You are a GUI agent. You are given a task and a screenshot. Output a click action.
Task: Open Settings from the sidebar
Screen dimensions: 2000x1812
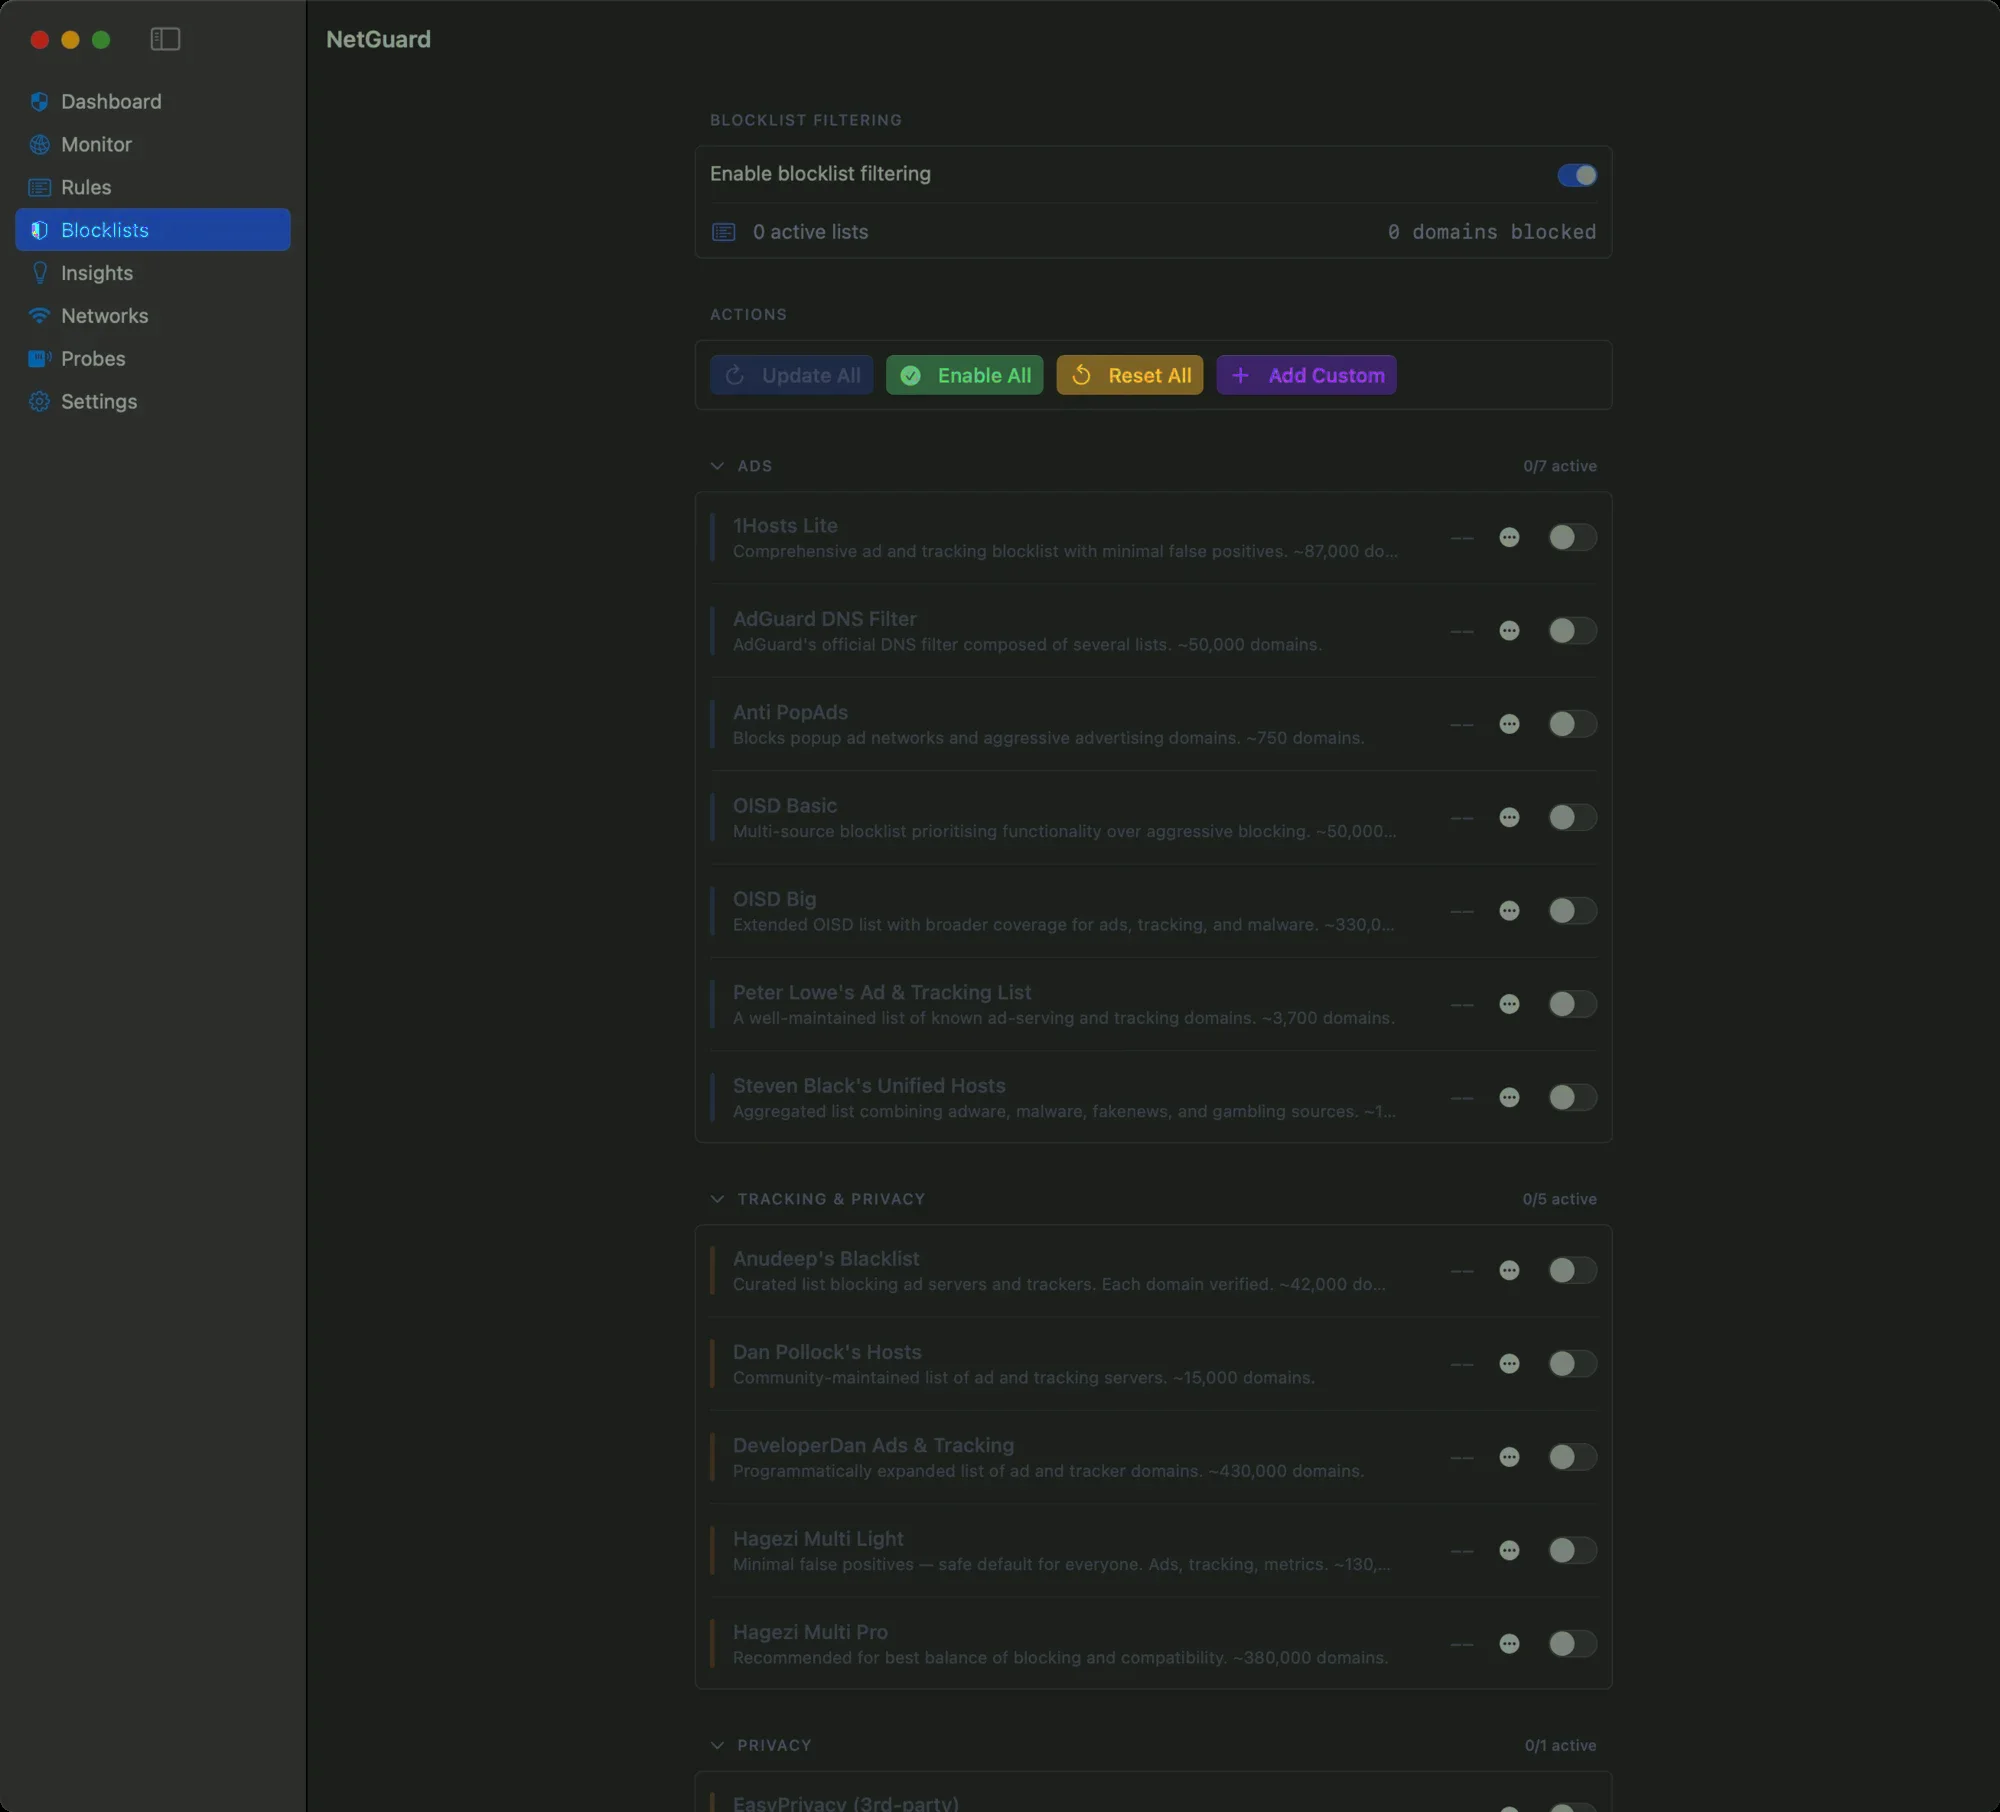click(x=153, y=401)
